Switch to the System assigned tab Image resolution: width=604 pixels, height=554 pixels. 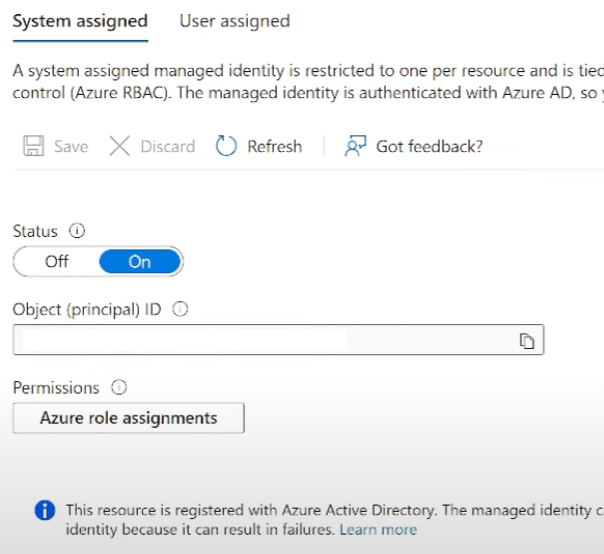click(80, 21)
